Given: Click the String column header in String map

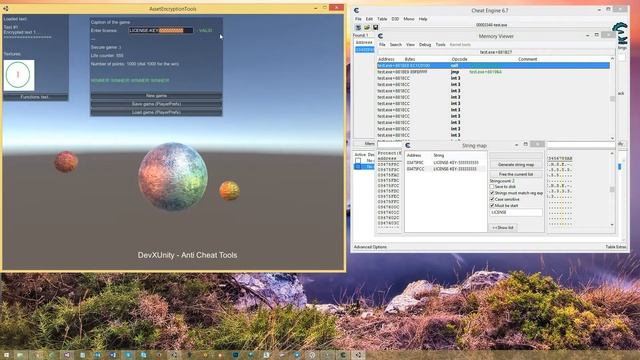Looking at the screenshot, I should click(439, 155).
